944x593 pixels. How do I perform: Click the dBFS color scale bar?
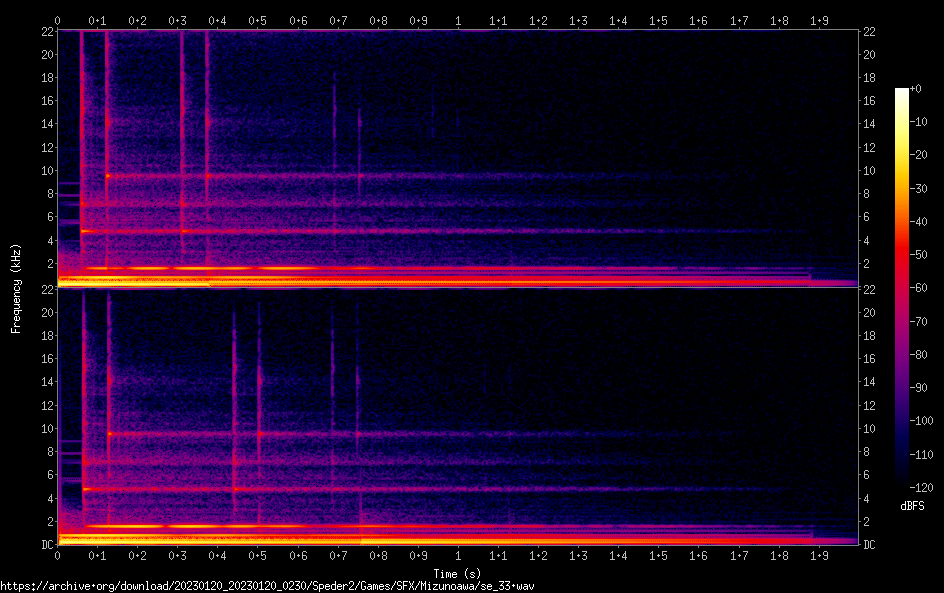[x=902, y=290]
